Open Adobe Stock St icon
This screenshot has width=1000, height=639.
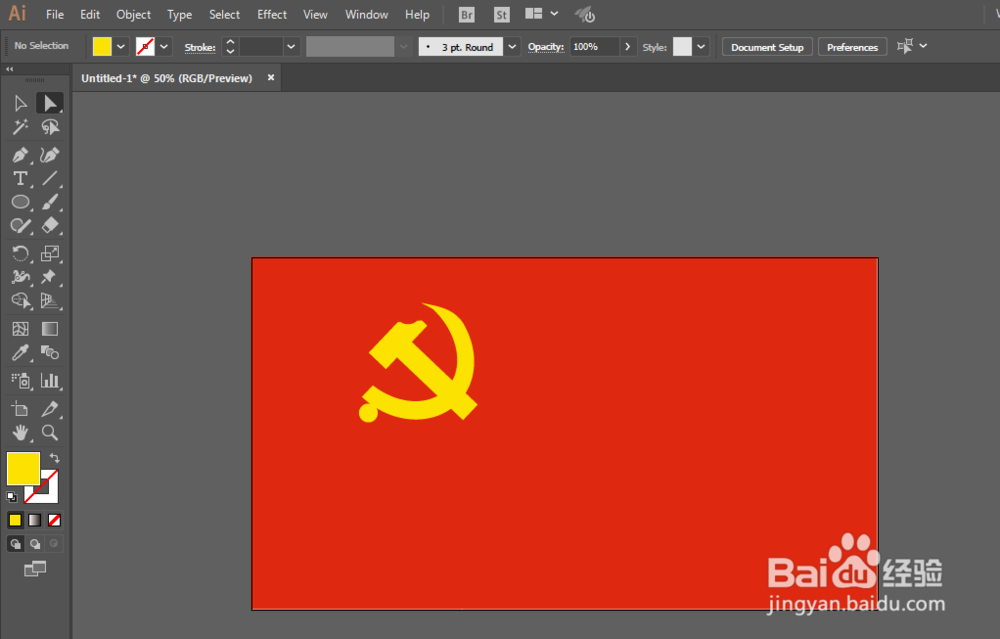click(x=502, y=15)
